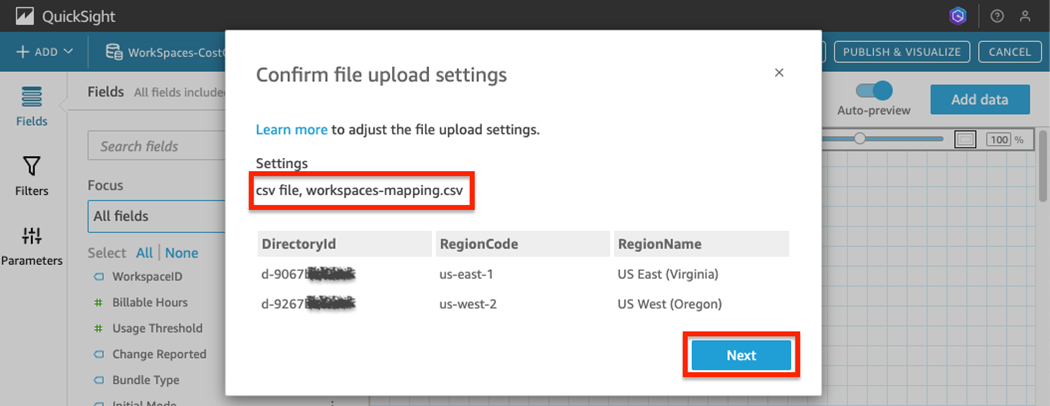Viewport: 1050px width, 406px height.
Task: Click the QuickSight logo icon
Action: [x=25, y=15]
